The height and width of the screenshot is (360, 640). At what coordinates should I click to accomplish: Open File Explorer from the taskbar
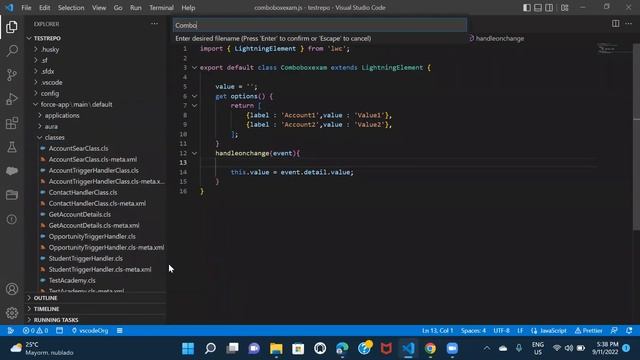pos(276,348)
